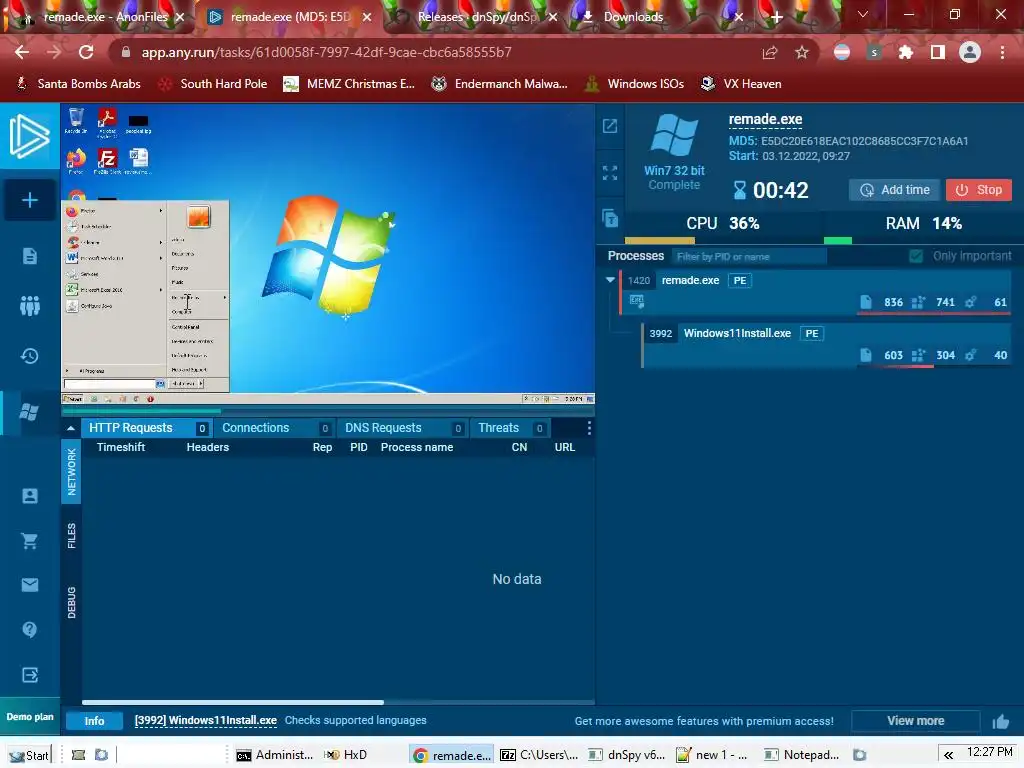Click files count icon for remade.exe

(866, 302)
